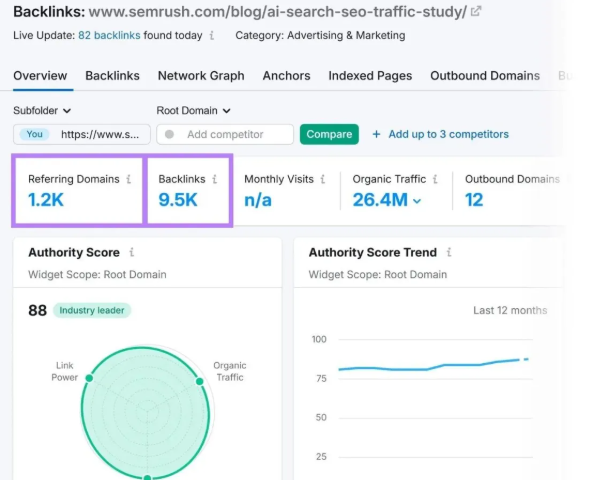Open external link icon beside the URL
This screenshot has height=480, width=600.
pyautogui.click(x=476, y=12)
